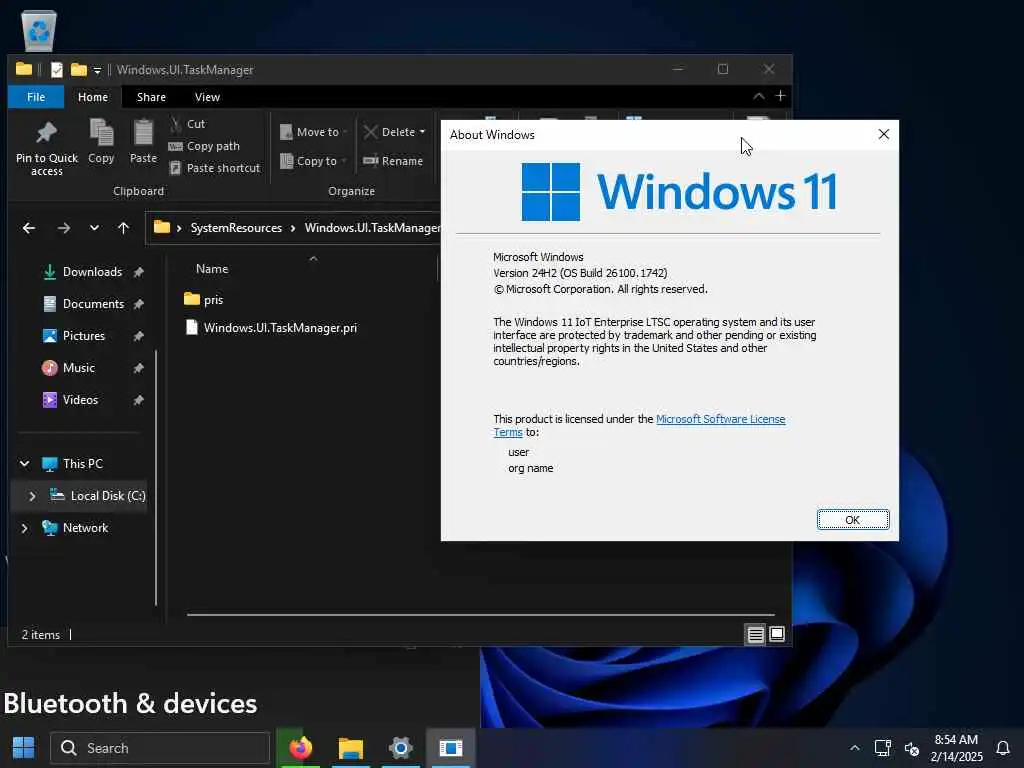Open Videos in Quick access
This screenshot has width=1024, height=768.
click(80, 400)
